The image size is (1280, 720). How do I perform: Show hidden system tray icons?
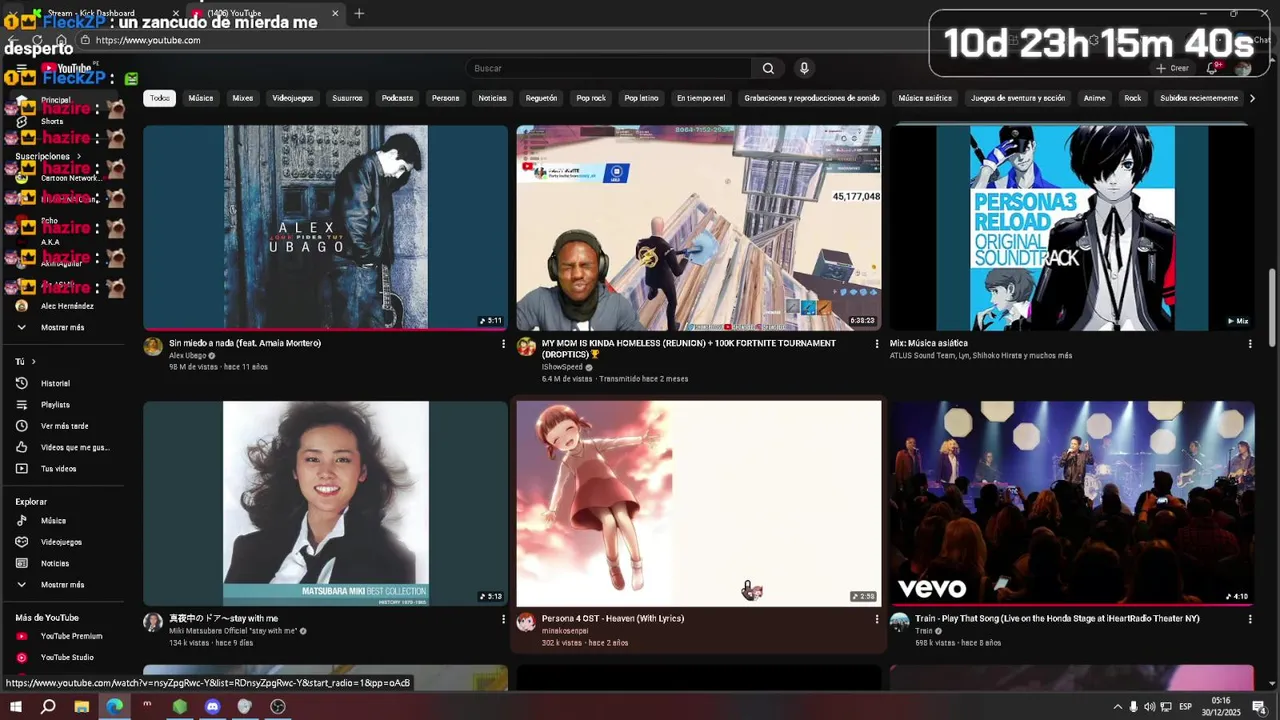[1117, 707]
